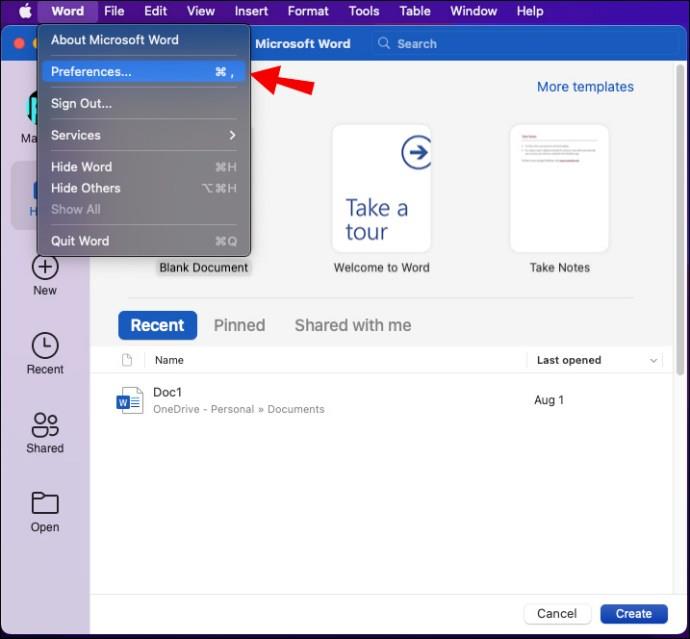The height and width of the screenshot is (639, 690).
Task: Click the vertical scrollbar
Action: [x=680, y=220]
